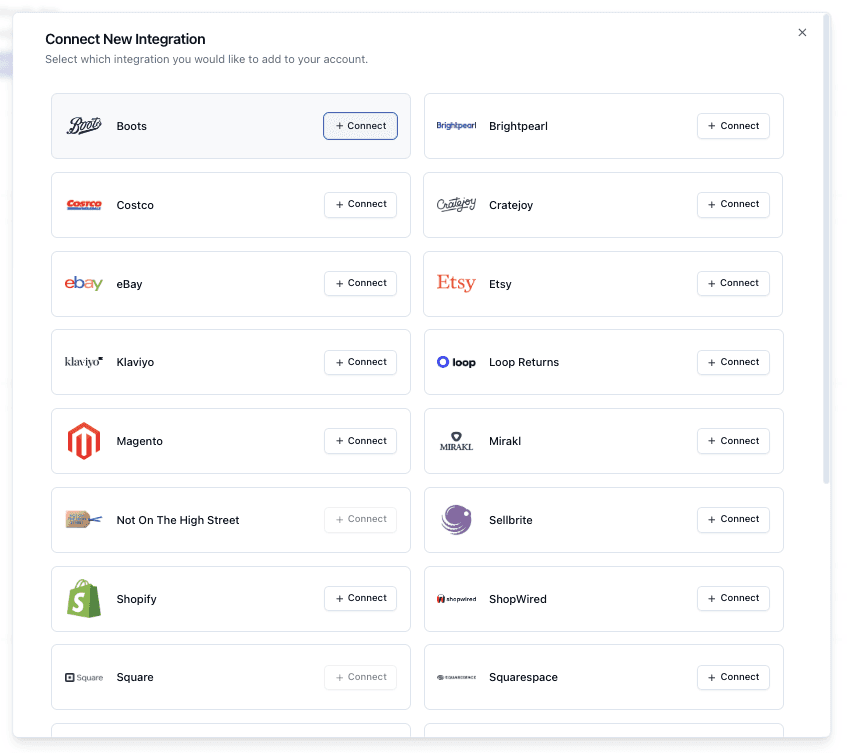Click the ShopWired logo
This screenshot has width=847, height=753.
pos(456,599)
